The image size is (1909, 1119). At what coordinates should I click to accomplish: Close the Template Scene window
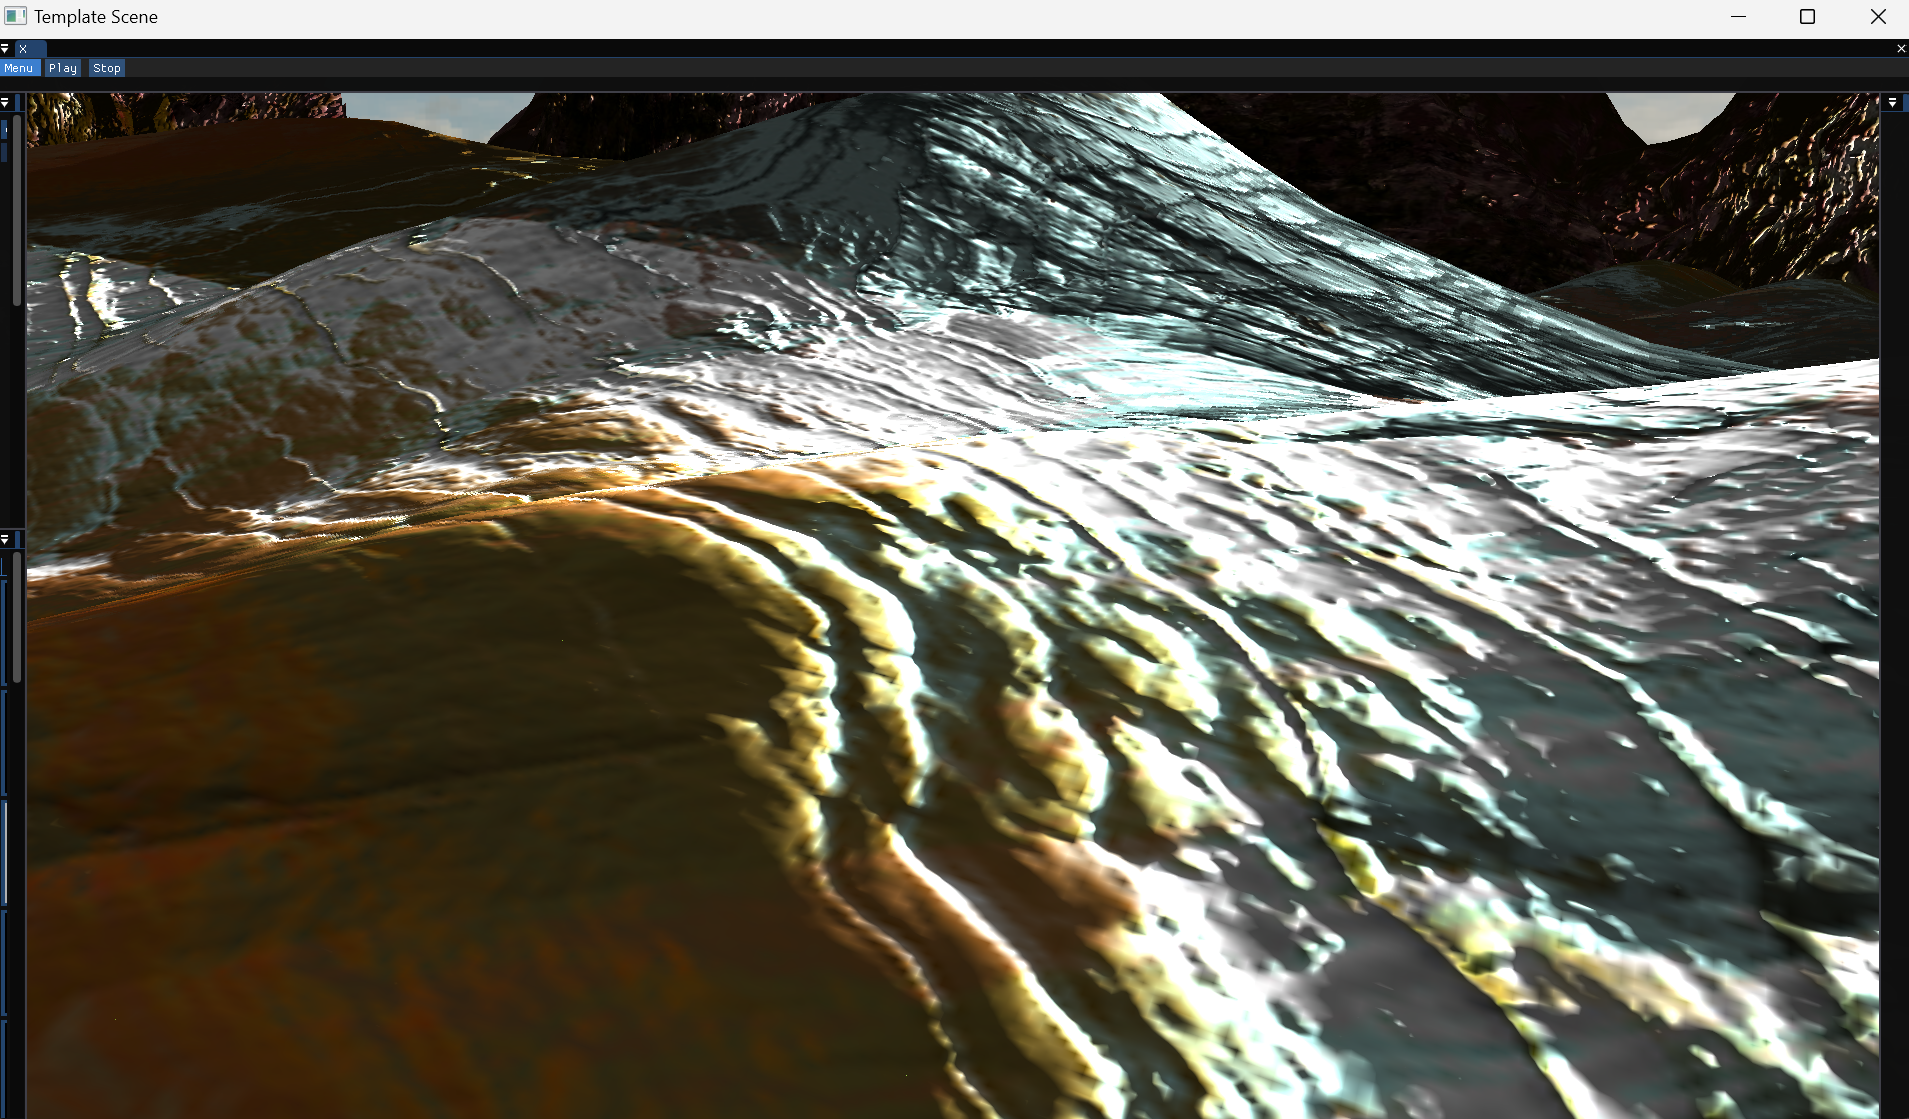pos(1877,17)
